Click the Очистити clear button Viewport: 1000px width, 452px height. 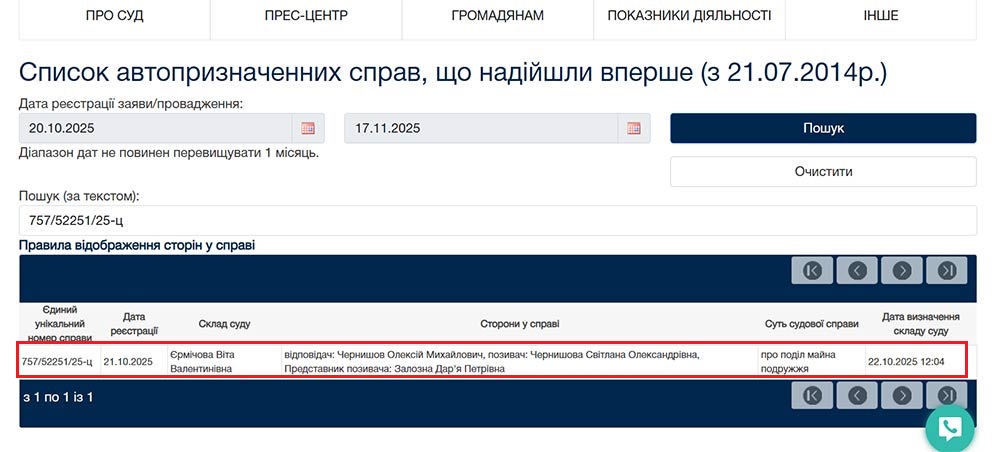pos(823,171)
